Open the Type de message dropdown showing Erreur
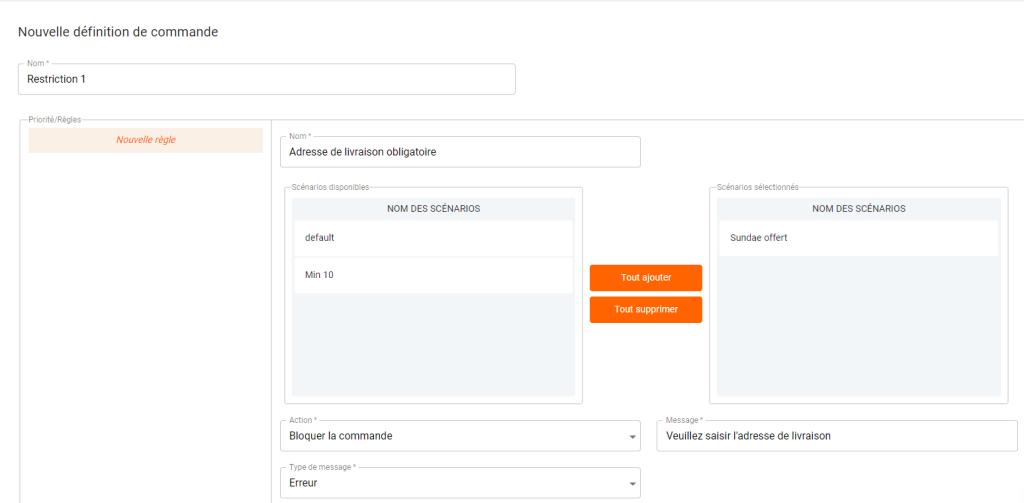Screen dimensions: 1024x503 coord(460,483)
